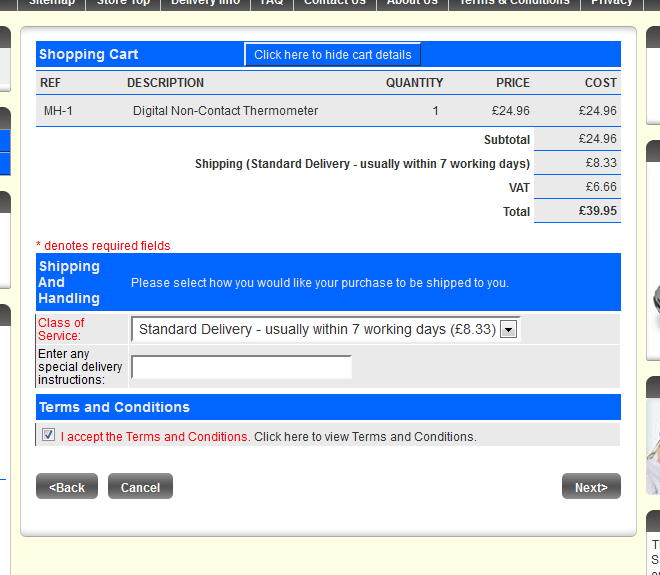Open the Contact Us navigation item

pyautogui.click(x=334, y=3)
